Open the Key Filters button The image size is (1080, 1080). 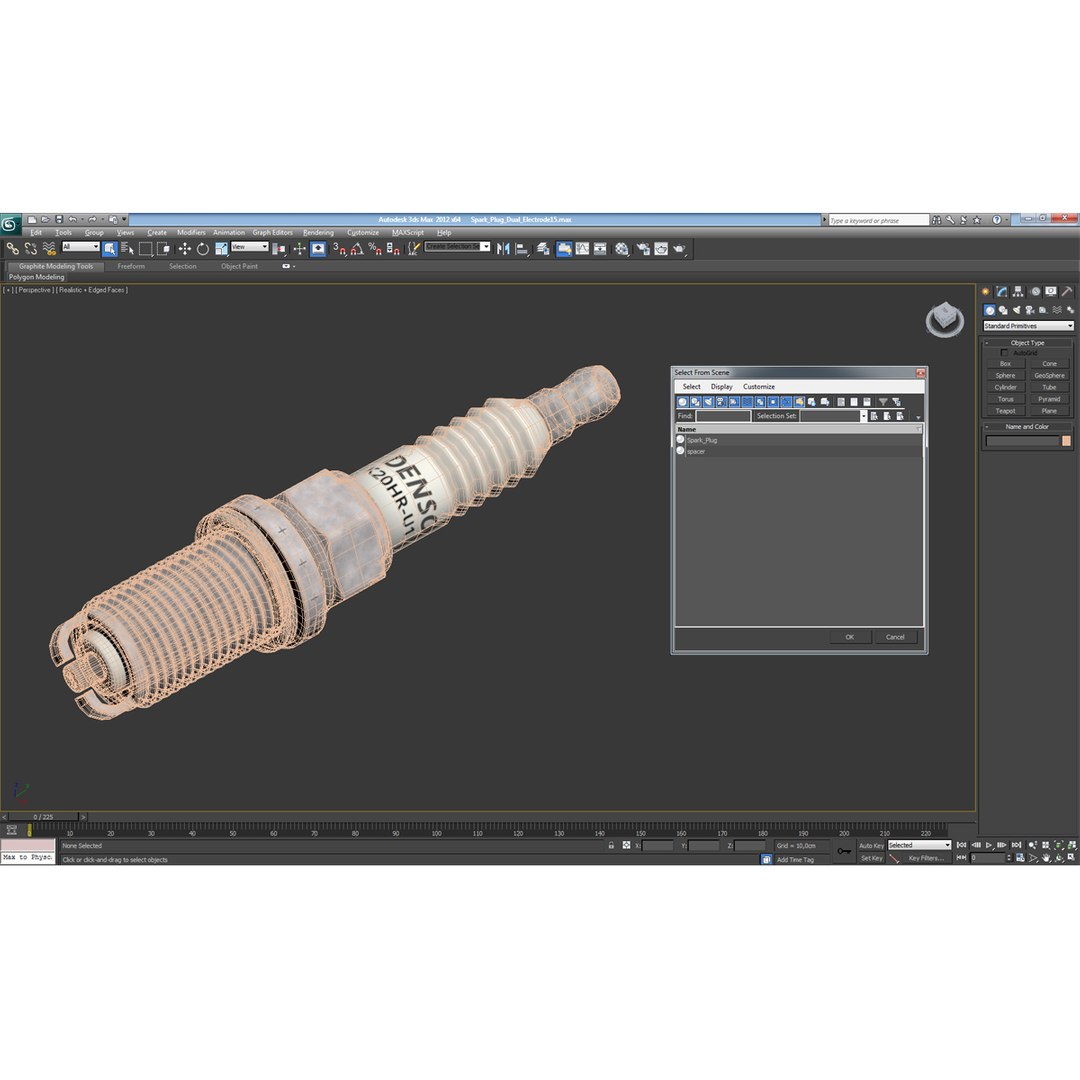point(925,858)
